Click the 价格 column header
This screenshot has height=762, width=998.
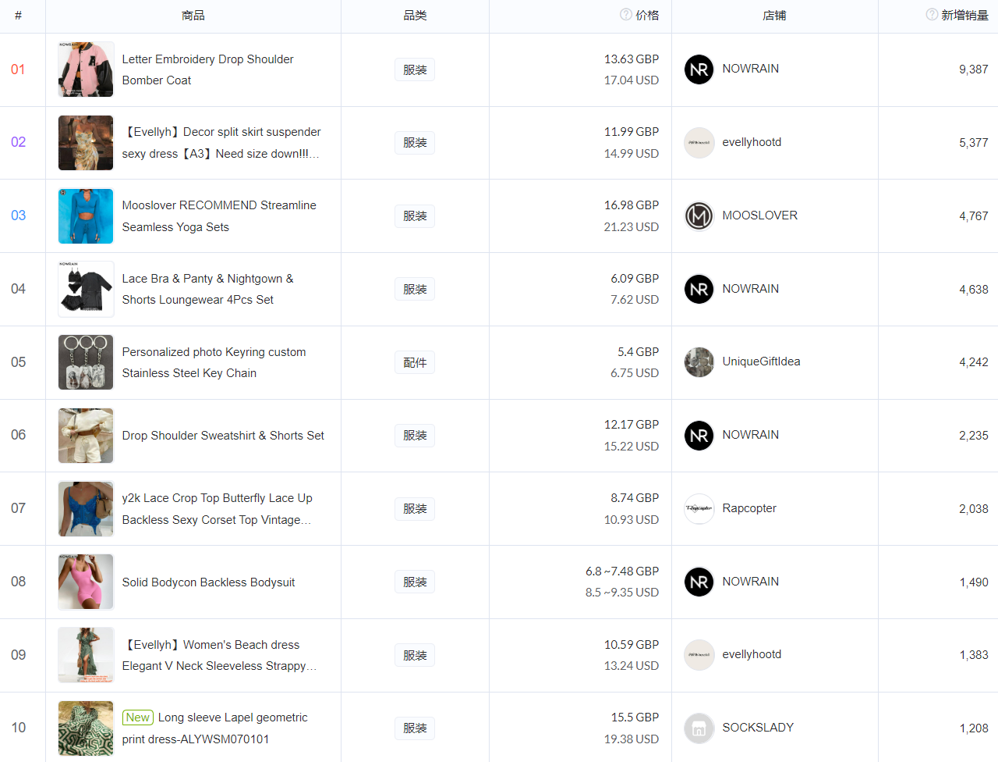[x=647, y=15]
